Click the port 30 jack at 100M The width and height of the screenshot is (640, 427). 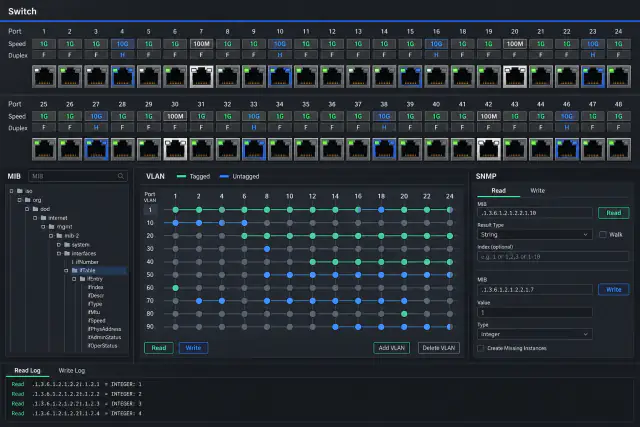[175, 149]
